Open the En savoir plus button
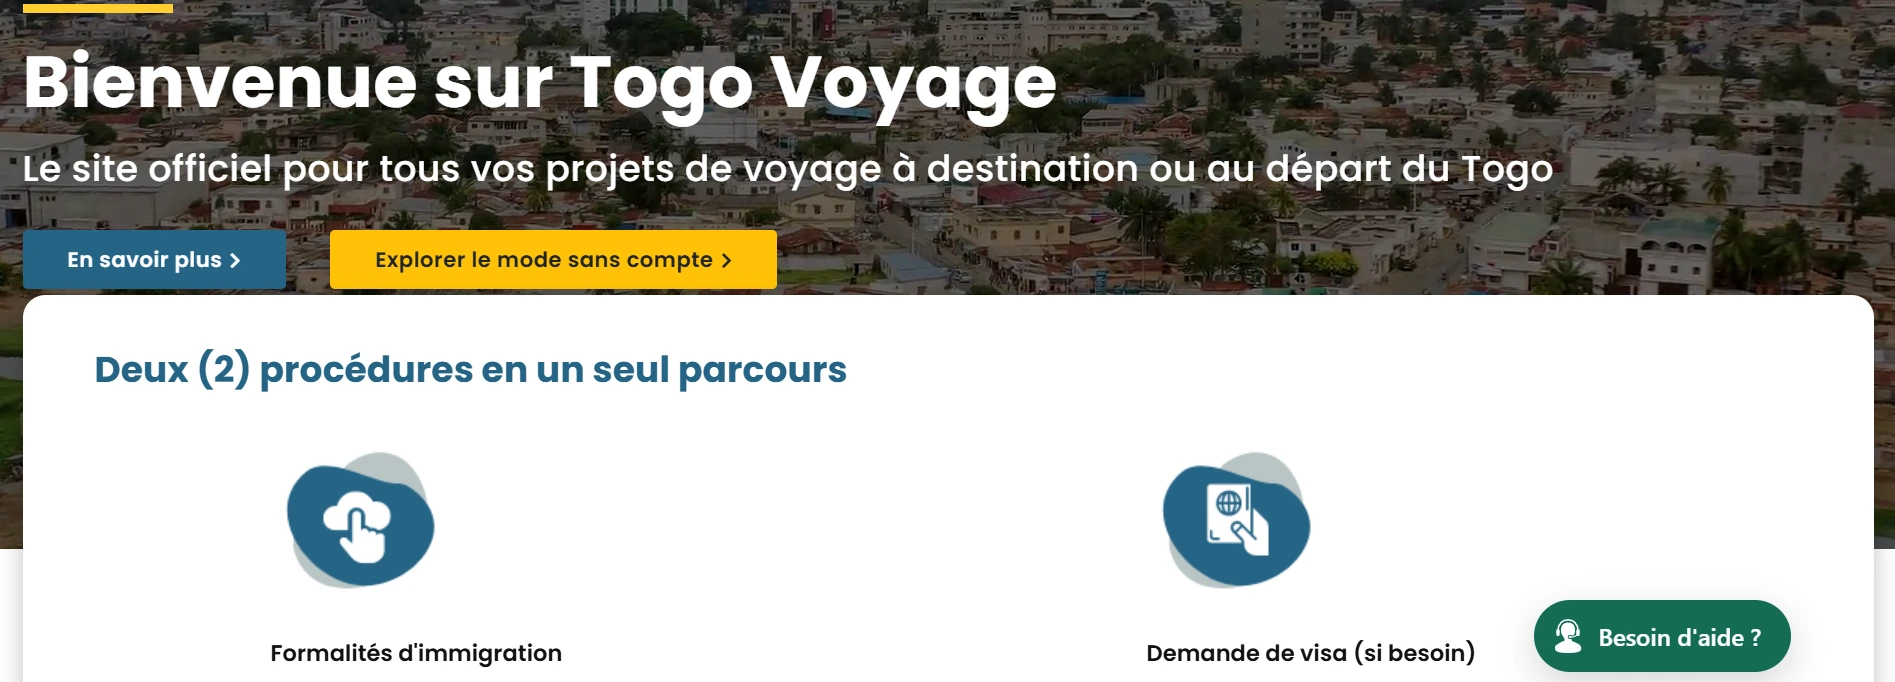Screen dimensions: 1895x682 coord(154,260)
